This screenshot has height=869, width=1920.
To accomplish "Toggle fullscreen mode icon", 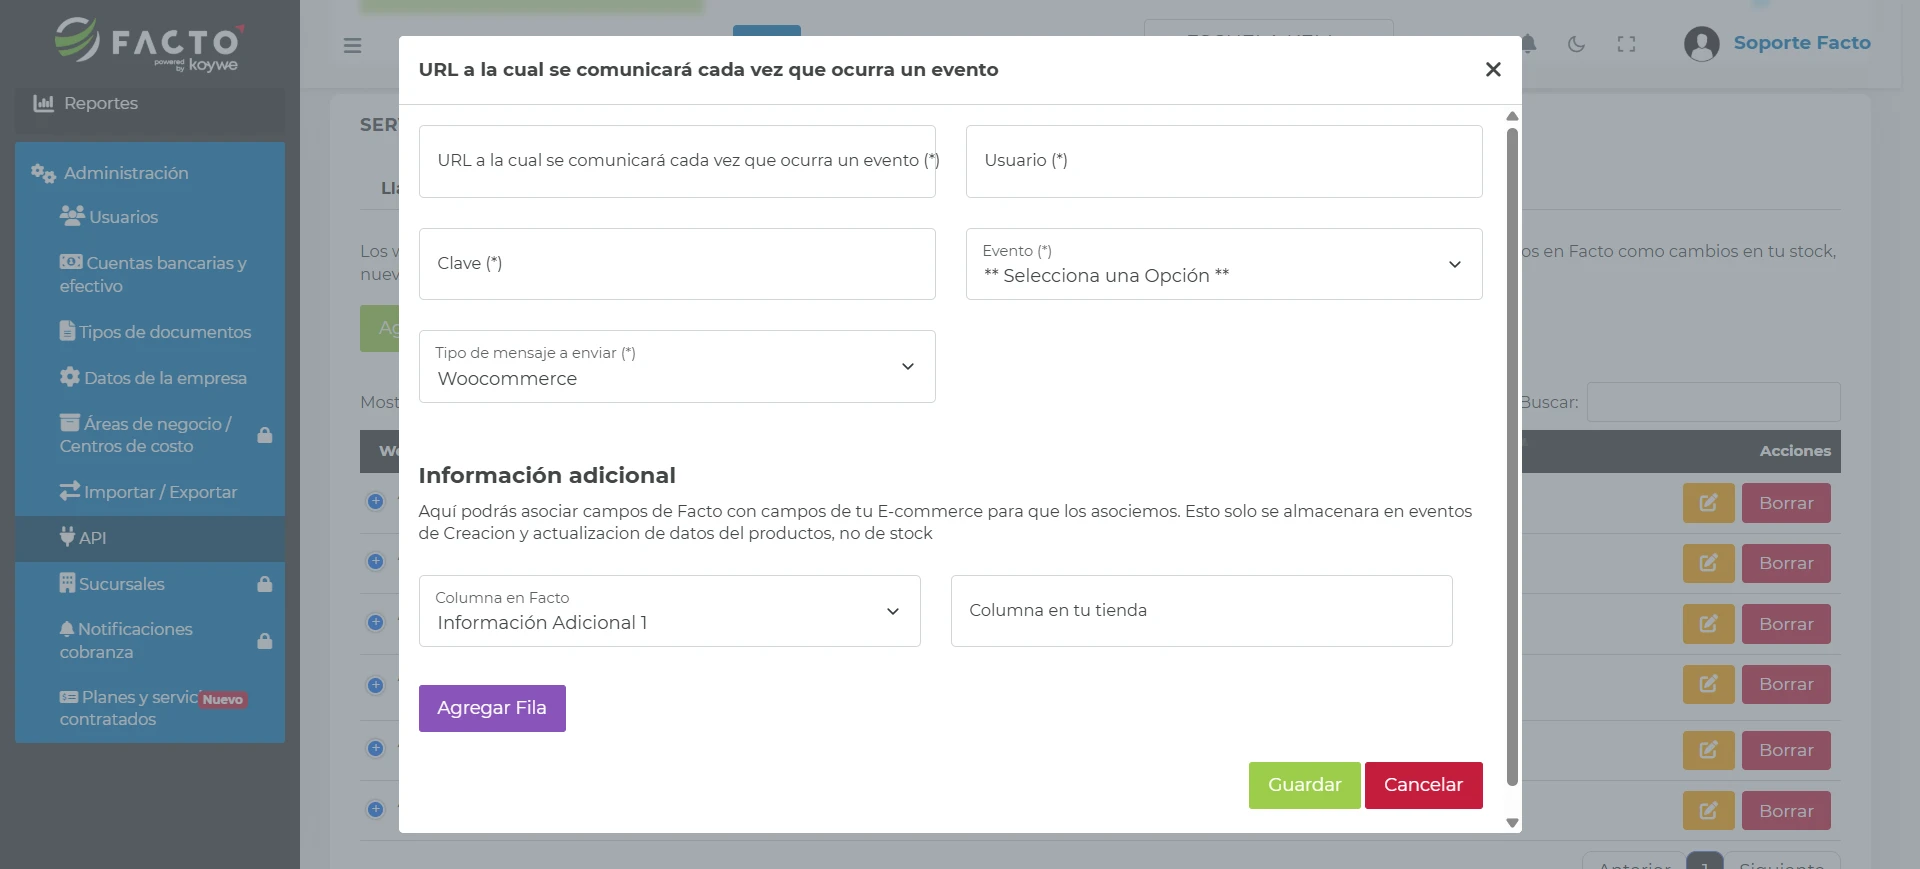I will [x=1627, y=44].
